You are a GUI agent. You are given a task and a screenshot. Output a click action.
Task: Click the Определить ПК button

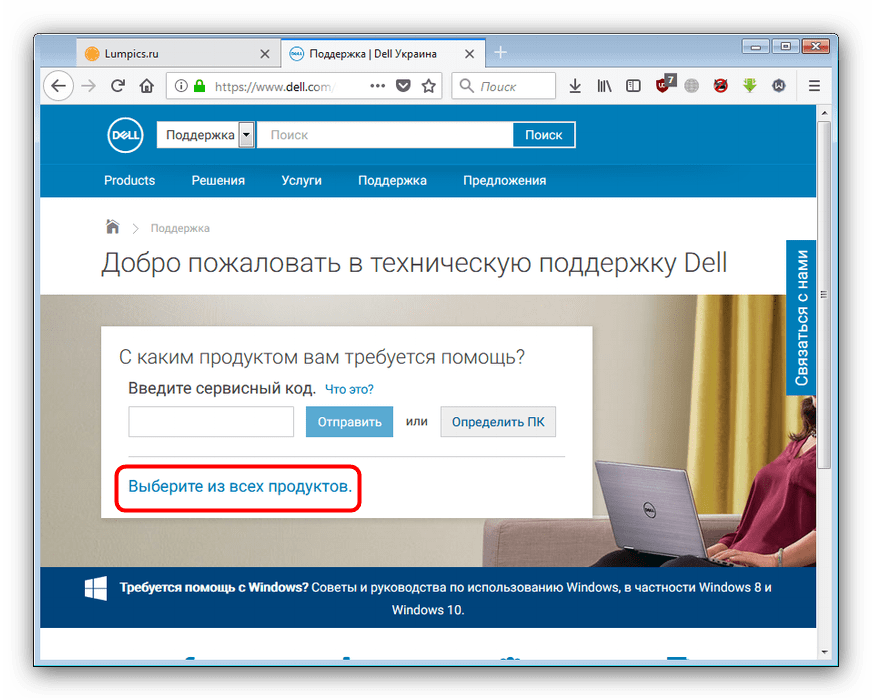(498, 422)
